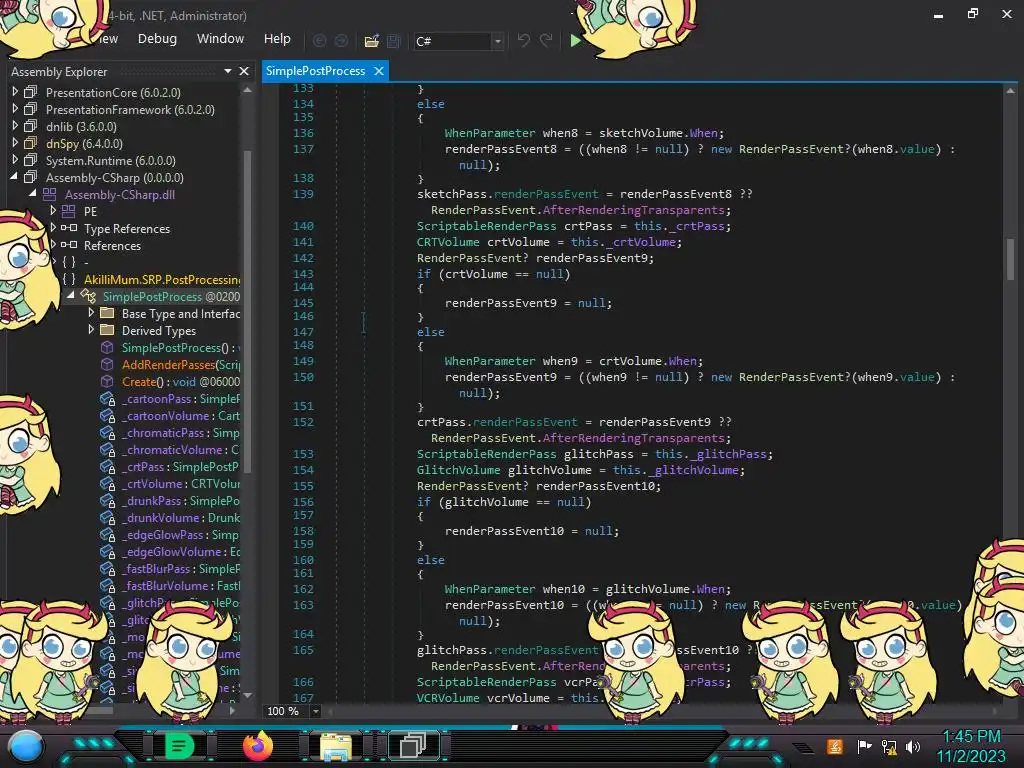Click the volume icon in system tray
Image resolution: width=1024 pixels, height=768 pixels.
tap(912, 746)
